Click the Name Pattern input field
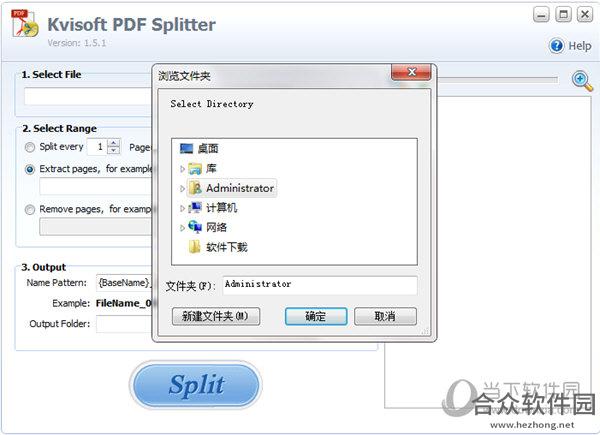Image resolution: width=600 pixels, height=435 pixels. [x=124, y=283]
